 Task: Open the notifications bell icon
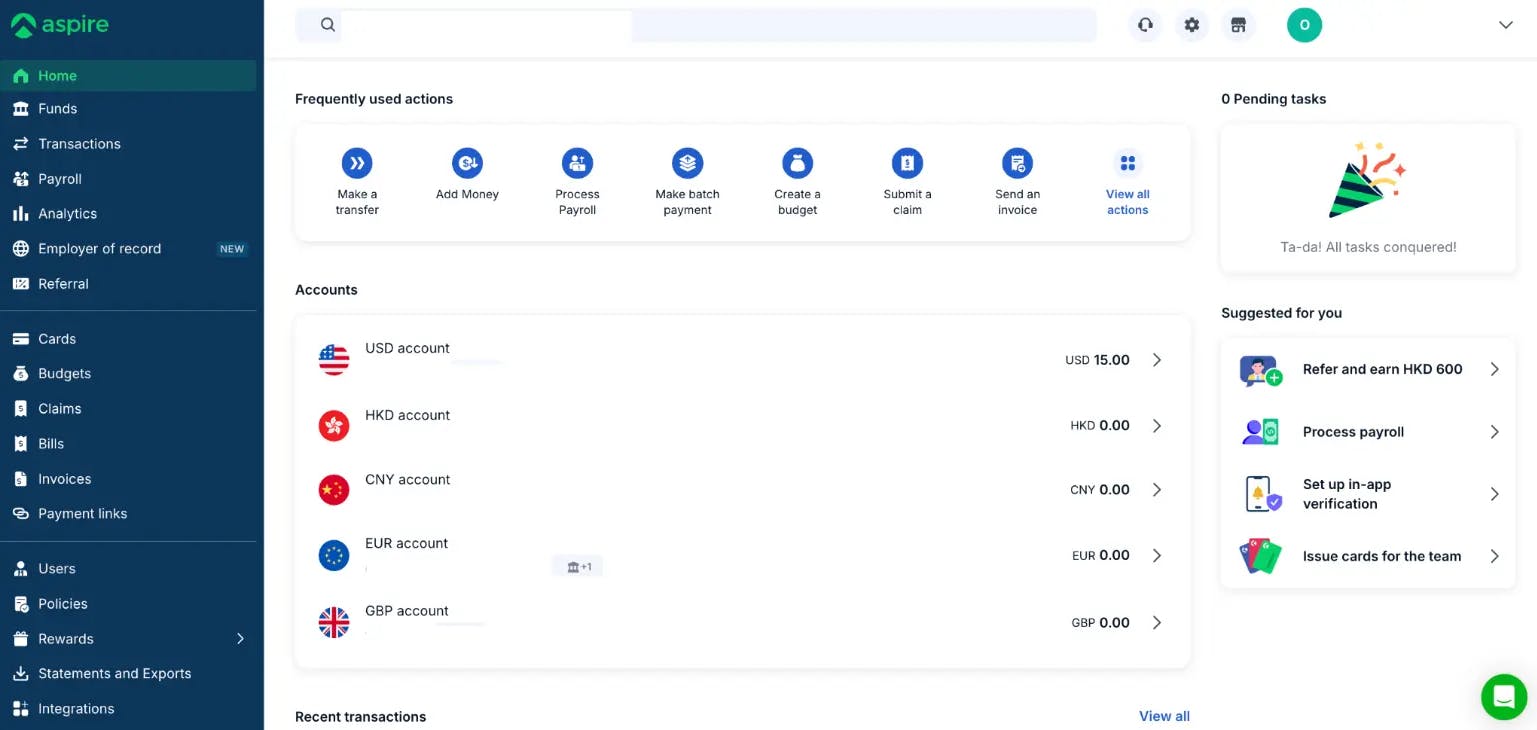tap(1145, 24)
